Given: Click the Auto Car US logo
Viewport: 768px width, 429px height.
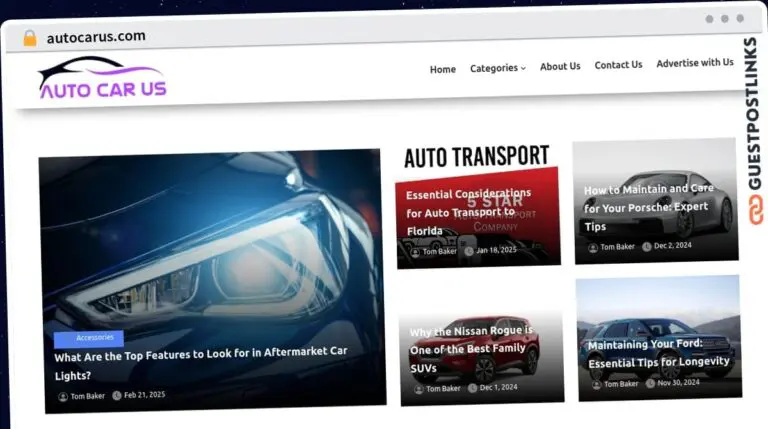Looking at the screenshot, I should 102,79.
